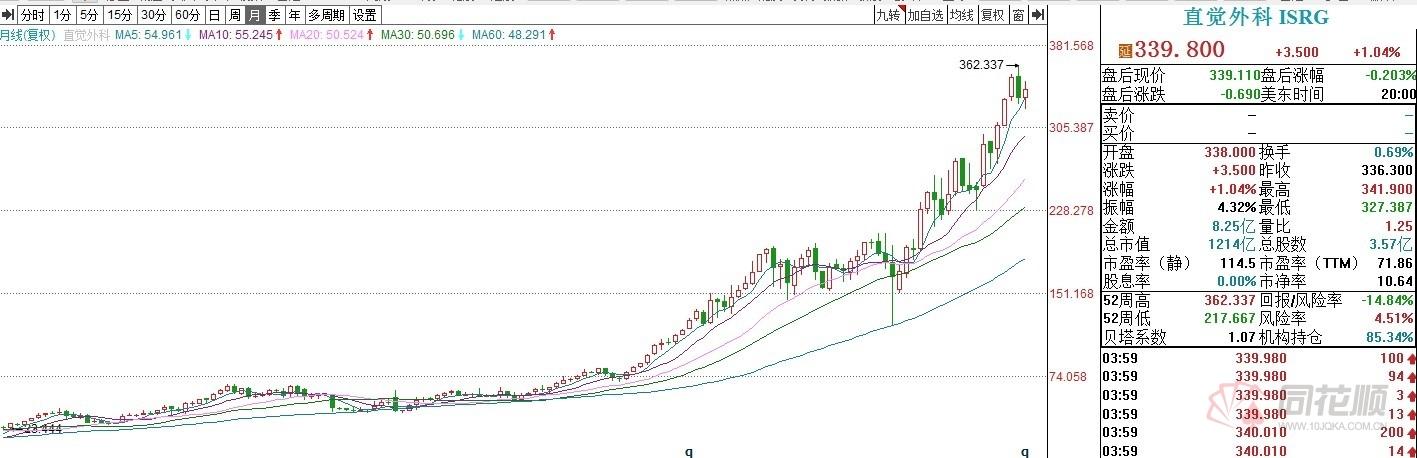Click the 振幅 value 4.32%
This screenshot has height=458, width=1417.
click(x=1236, y=207)
